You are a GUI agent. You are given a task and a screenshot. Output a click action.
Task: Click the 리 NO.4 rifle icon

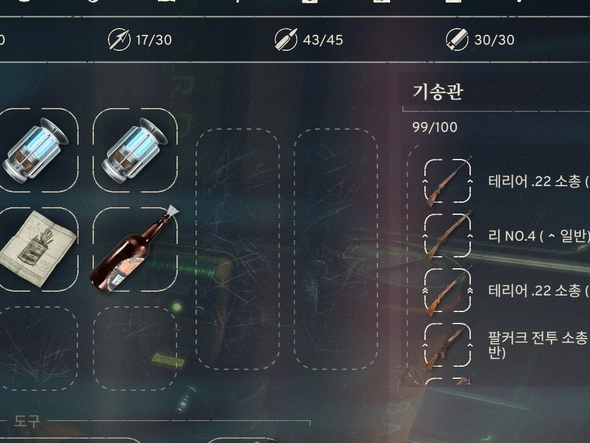coord(448,236)
